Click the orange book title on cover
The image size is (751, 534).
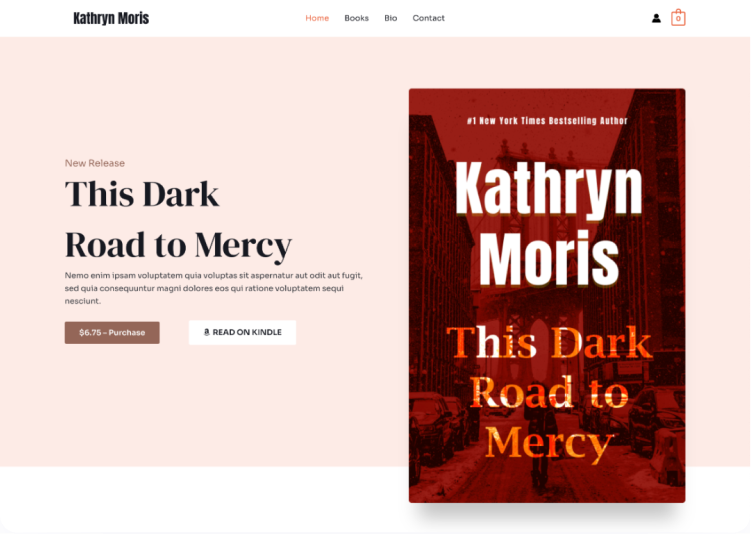tap(549, 393)
